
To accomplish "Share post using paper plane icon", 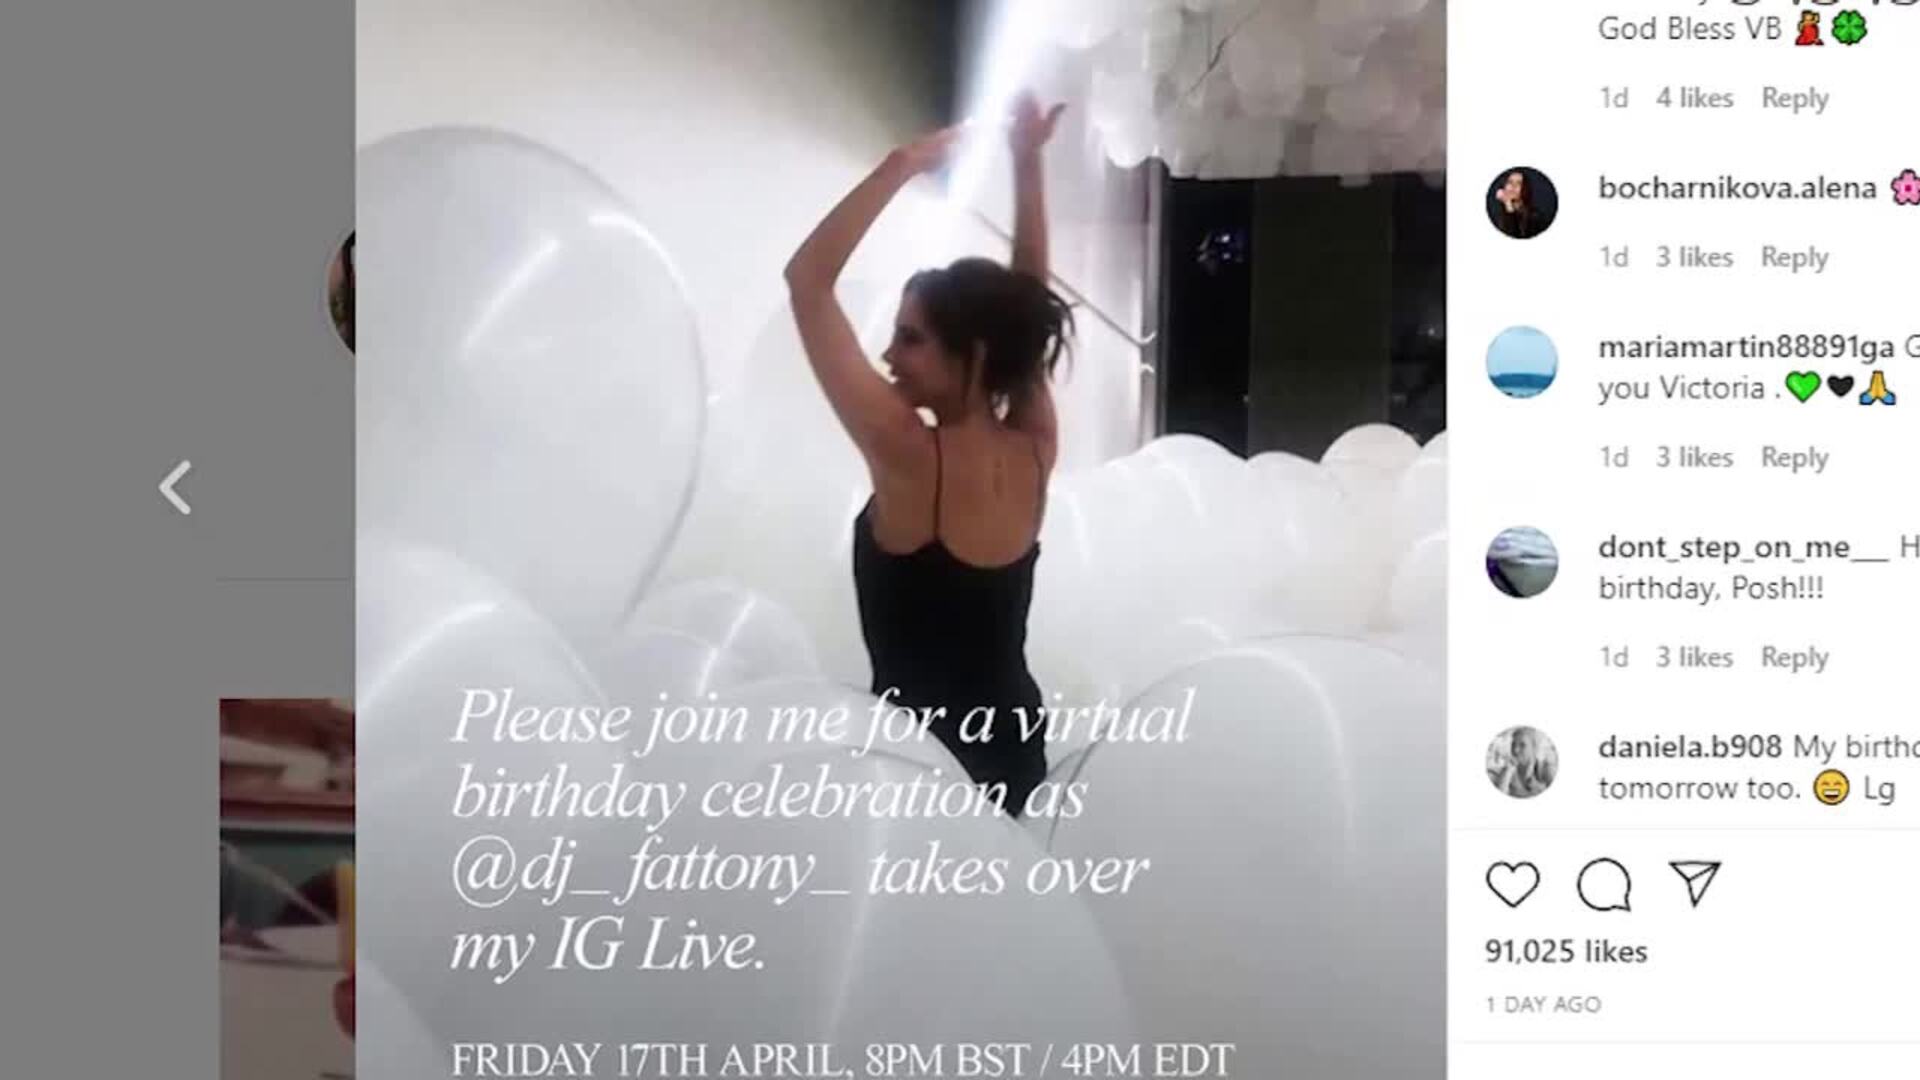I will click(x=1694, y=883).
